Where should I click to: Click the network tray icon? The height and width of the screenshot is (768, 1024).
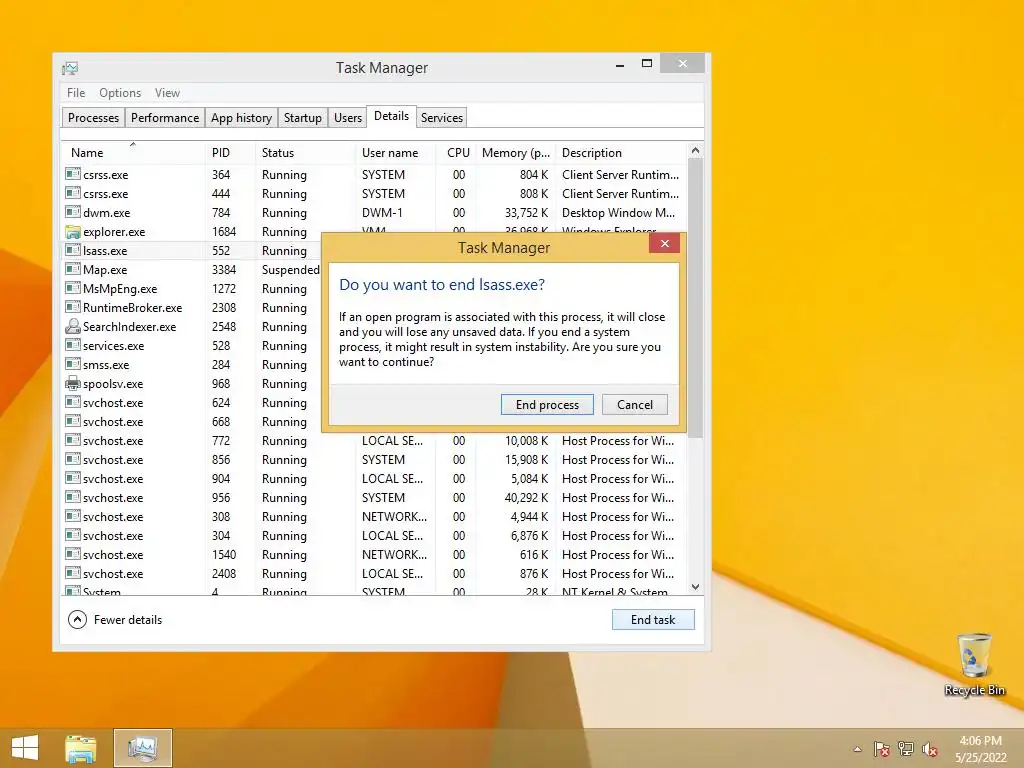[x=905, y=749]
